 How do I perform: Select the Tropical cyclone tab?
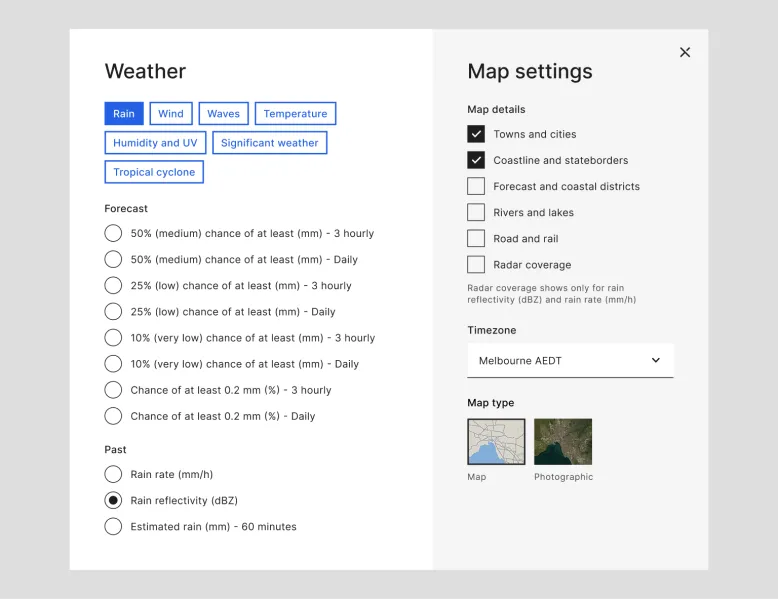[154, 172]
